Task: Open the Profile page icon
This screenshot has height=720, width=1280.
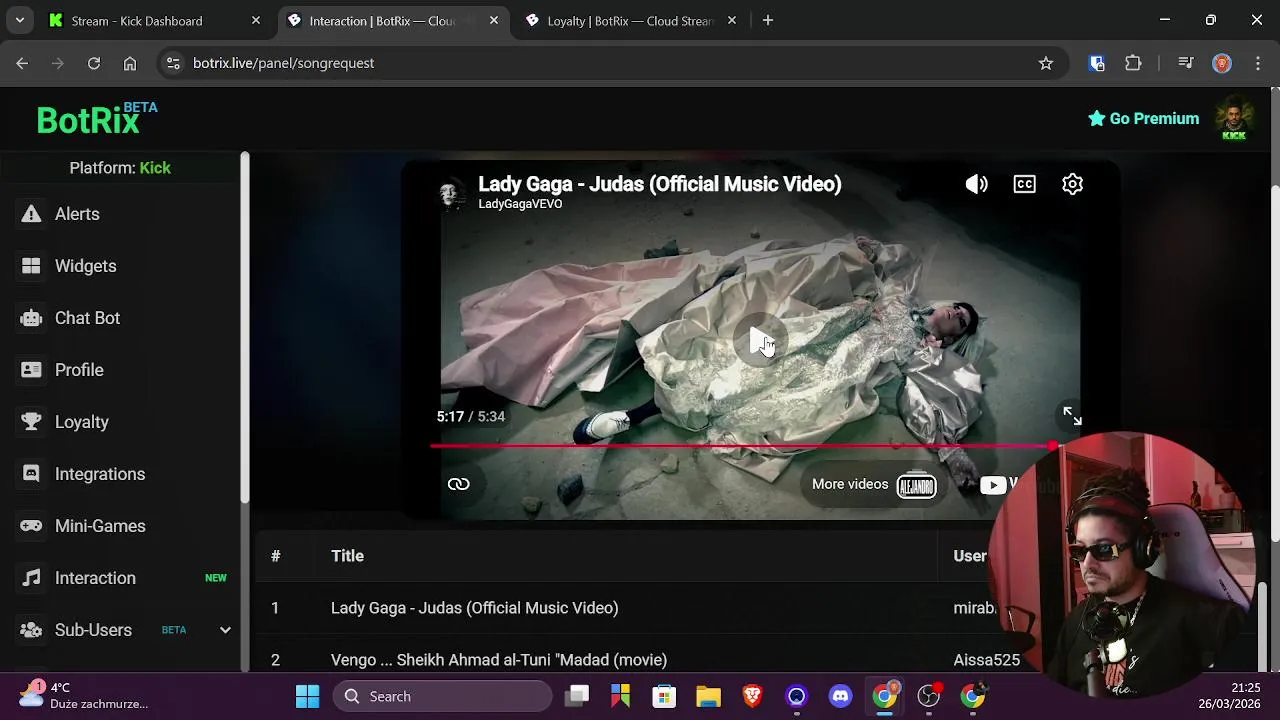Action: (x=32, y=370)
